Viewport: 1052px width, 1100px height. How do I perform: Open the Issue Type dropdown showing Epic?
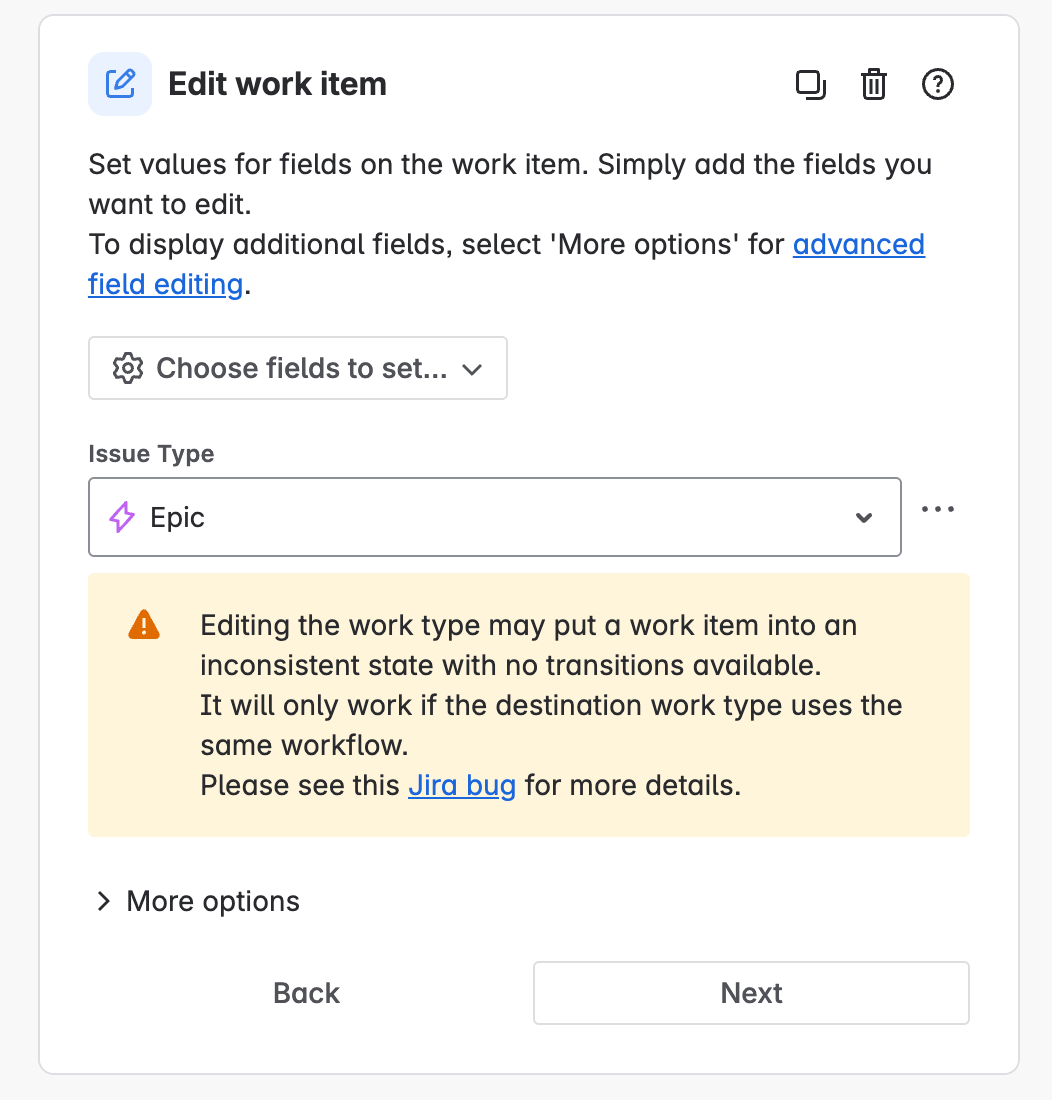(x=494, y=517)
